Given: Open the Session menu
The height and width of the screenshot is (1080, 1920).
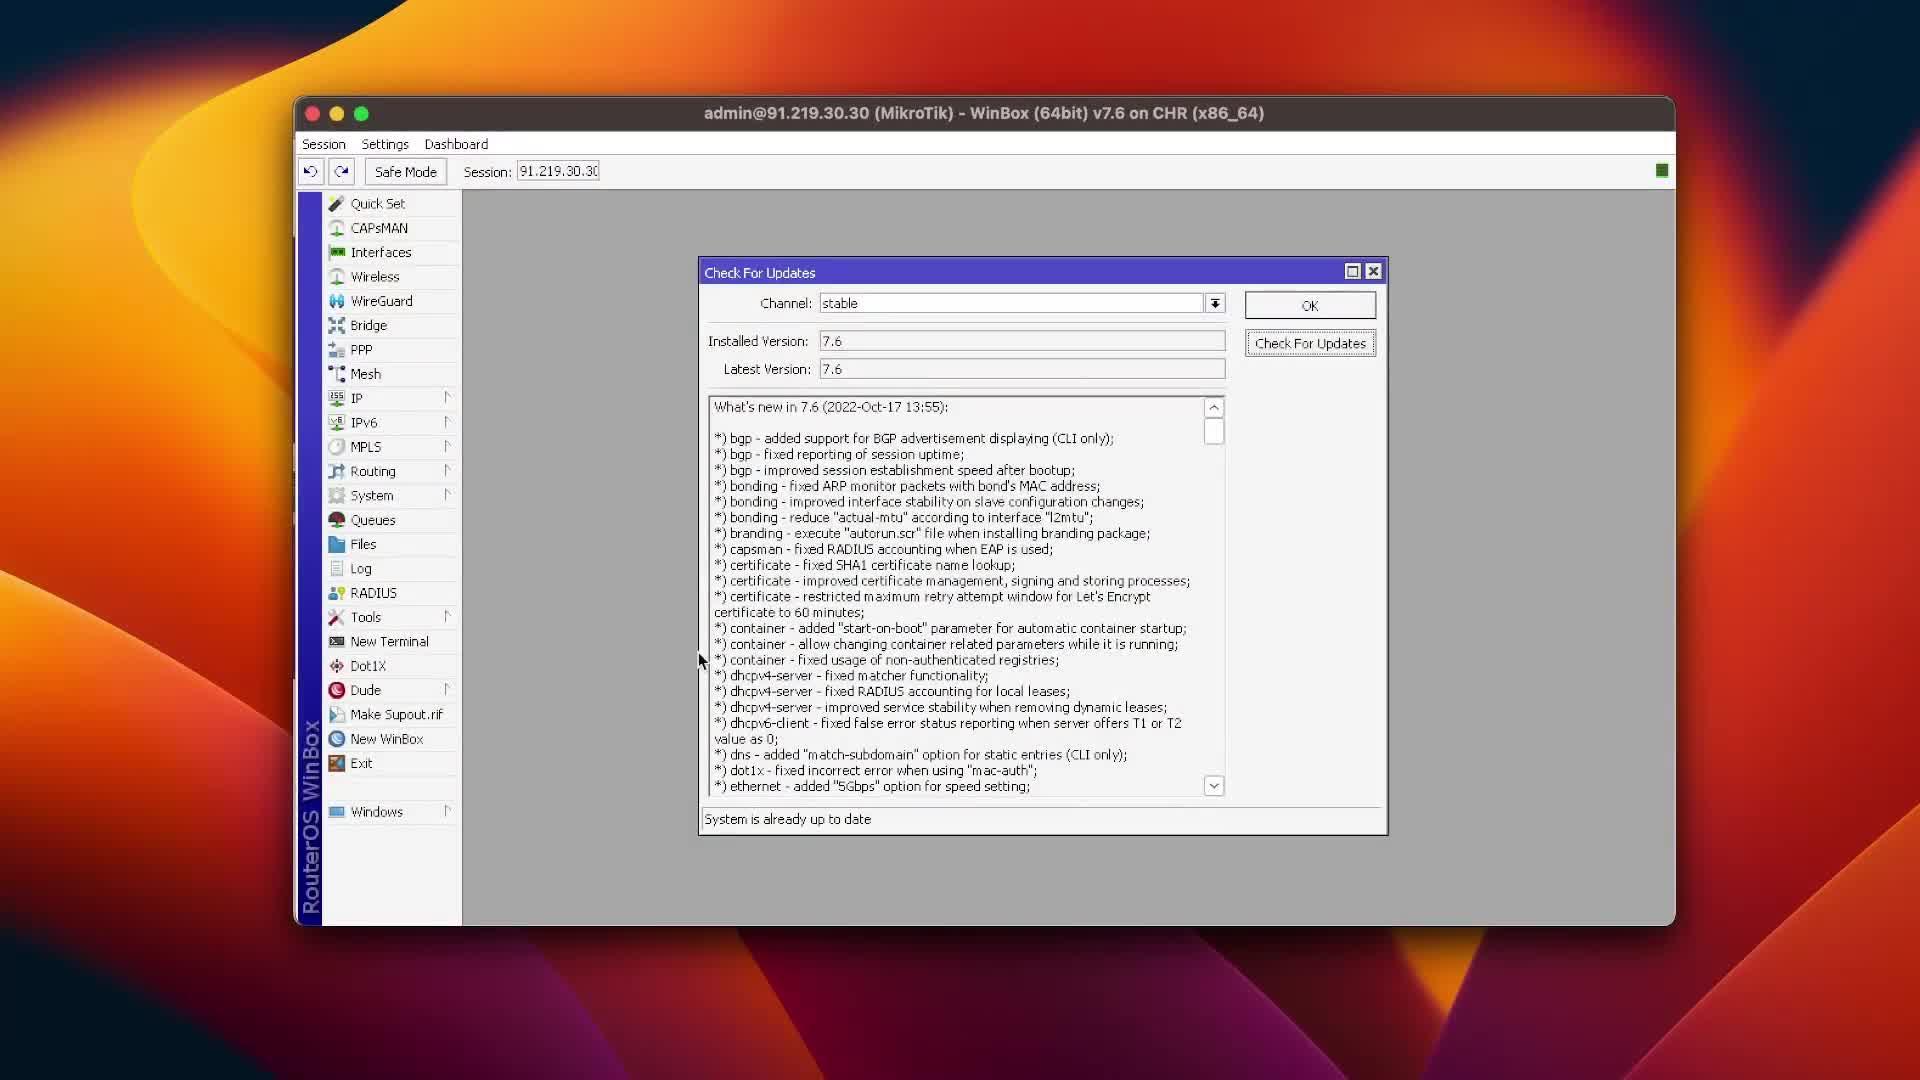Looking at the screenshot, I should tap(324, 144).
